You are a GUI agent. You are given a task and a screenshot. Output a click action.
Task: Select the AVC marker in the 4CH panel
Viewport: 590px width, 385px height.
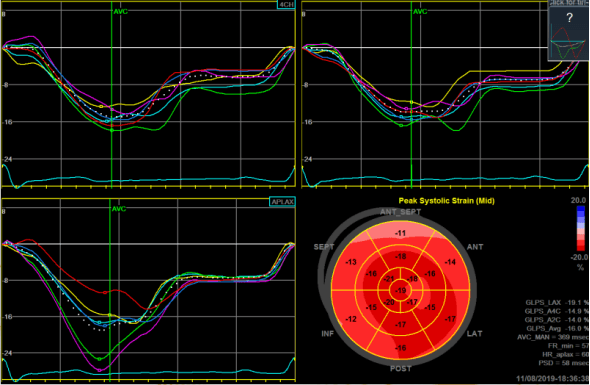[x=121, y=12]
